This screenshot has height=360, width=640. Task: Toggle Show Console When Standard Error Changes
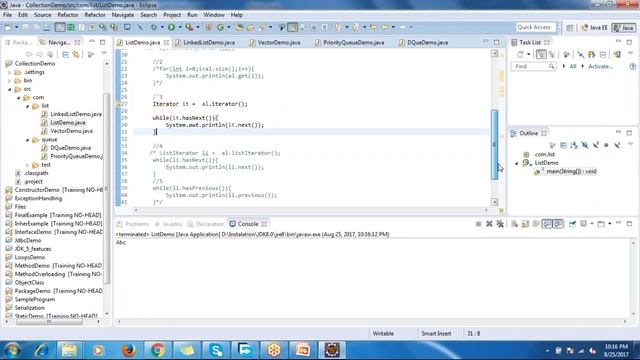point(558,224)
